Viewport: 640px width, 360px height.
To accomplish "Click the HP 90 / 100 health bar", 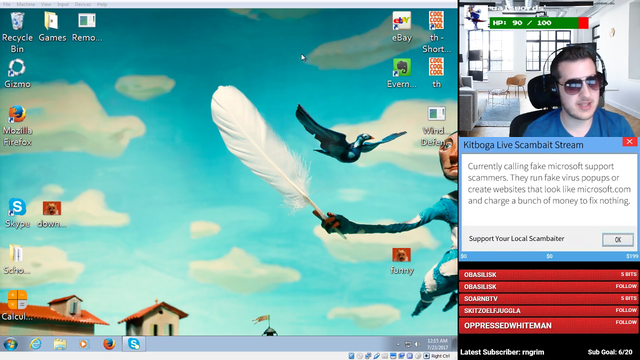I will [x=539, y=23].
